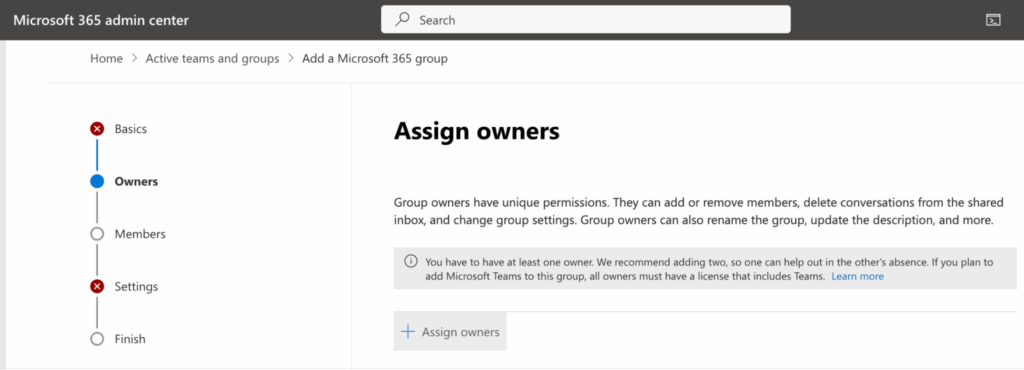Open the Settings step
The image size is (1024, 370).
[x=136, y=286]
